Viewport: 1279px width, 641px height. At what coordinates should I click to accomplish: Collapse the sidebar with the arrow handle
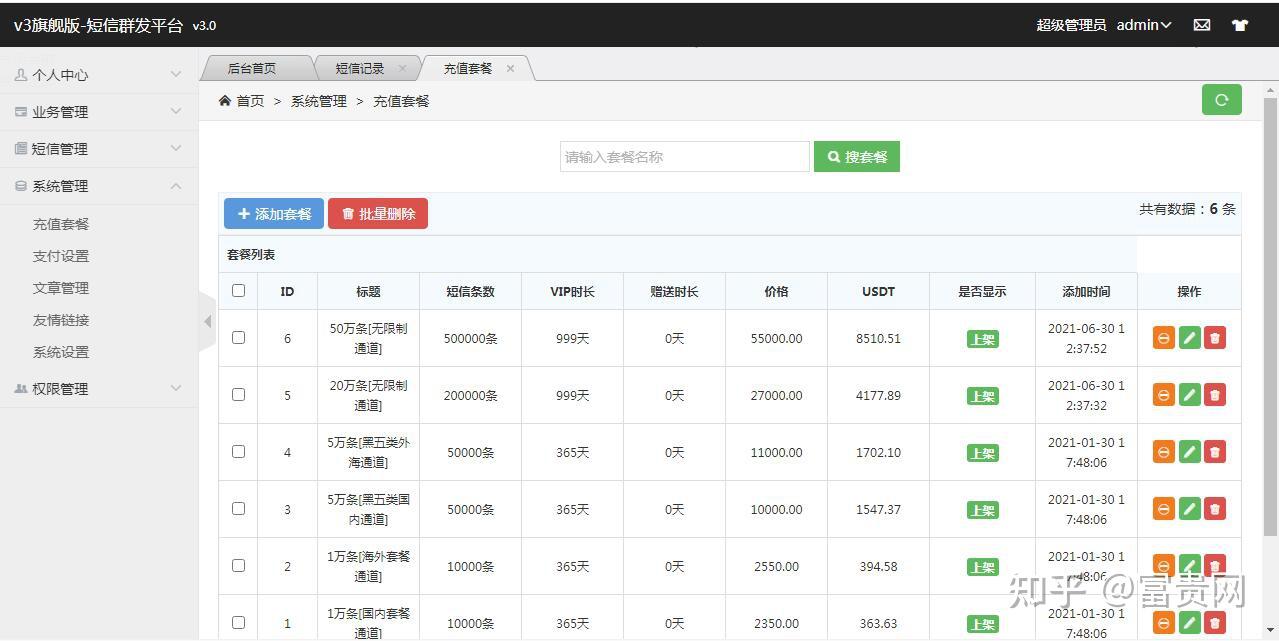click(207, 321)
